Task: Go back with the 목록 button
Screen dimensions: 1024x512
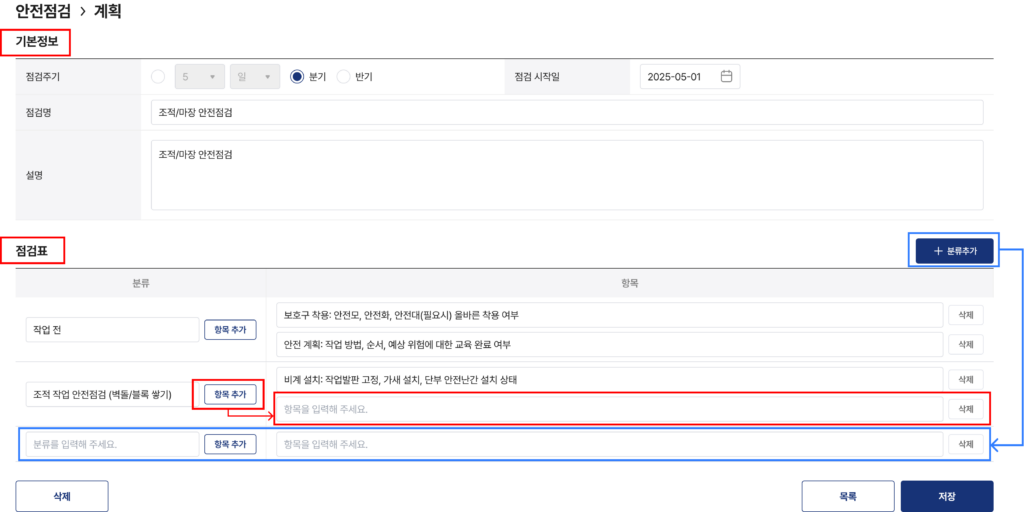Action: point(848,496)
